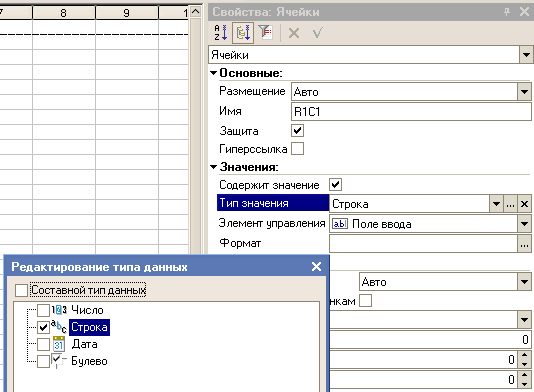Open the Формат ellipsis editor button

pyautogui.click(x=524, y=244)
